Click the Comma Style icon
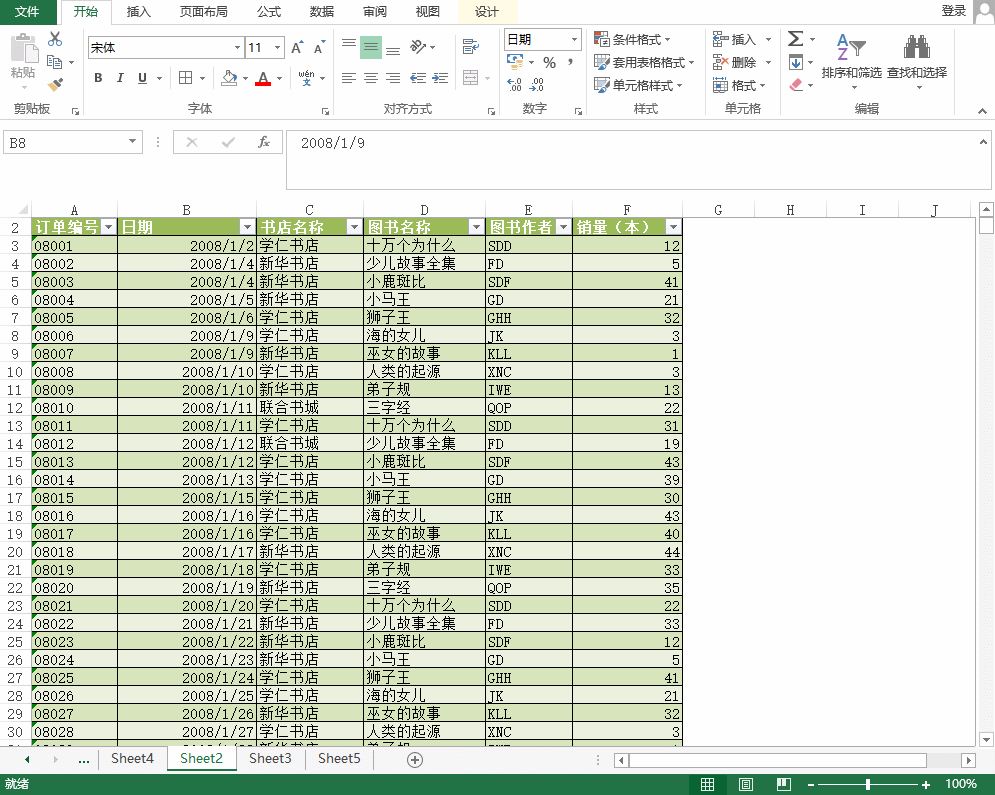 click(570, 62)
